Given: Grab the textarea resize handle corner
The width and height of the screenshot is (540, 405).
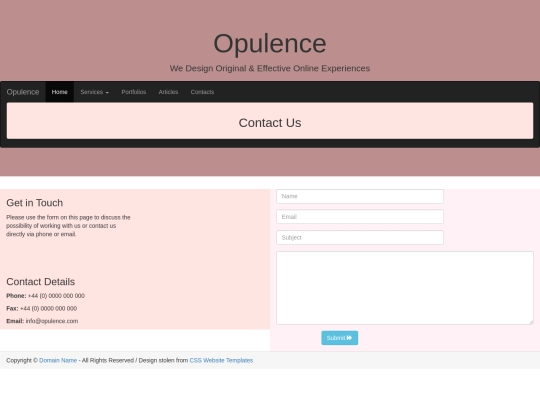Looking at the screenshot, I should point(531,322).
